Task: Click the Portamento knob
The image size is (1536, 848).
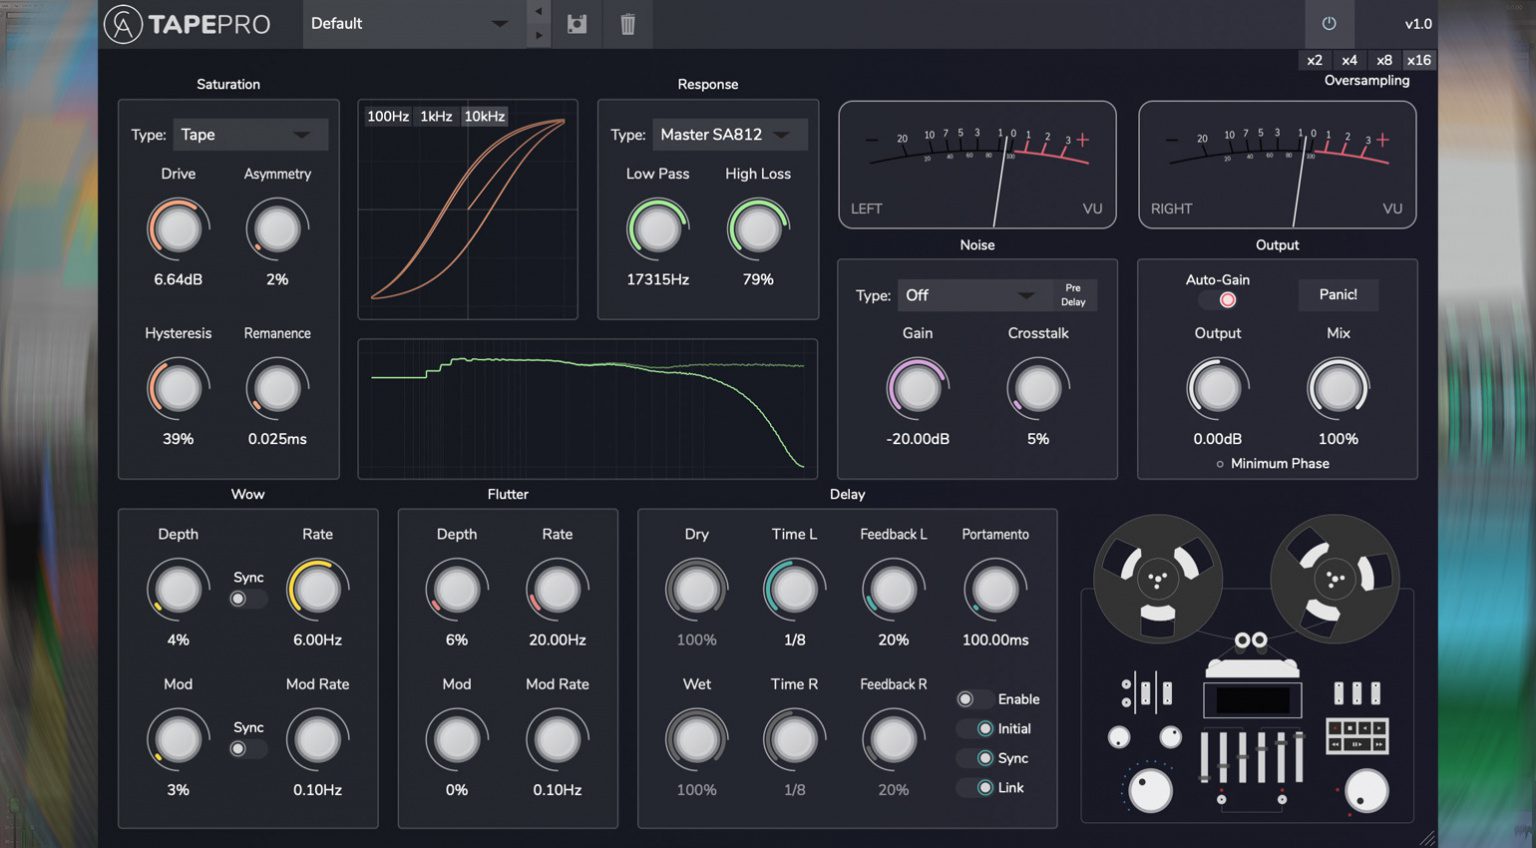Action: pos(995,590)
